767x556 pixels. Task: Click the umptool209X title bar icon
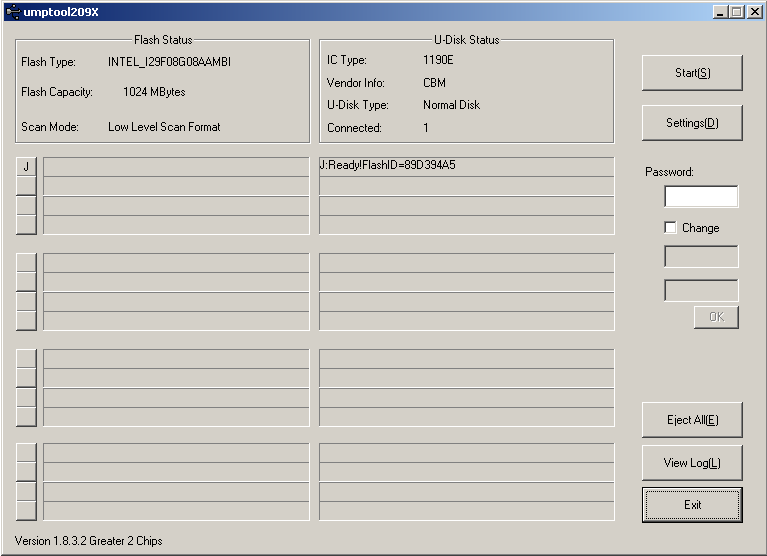[13, 12]
